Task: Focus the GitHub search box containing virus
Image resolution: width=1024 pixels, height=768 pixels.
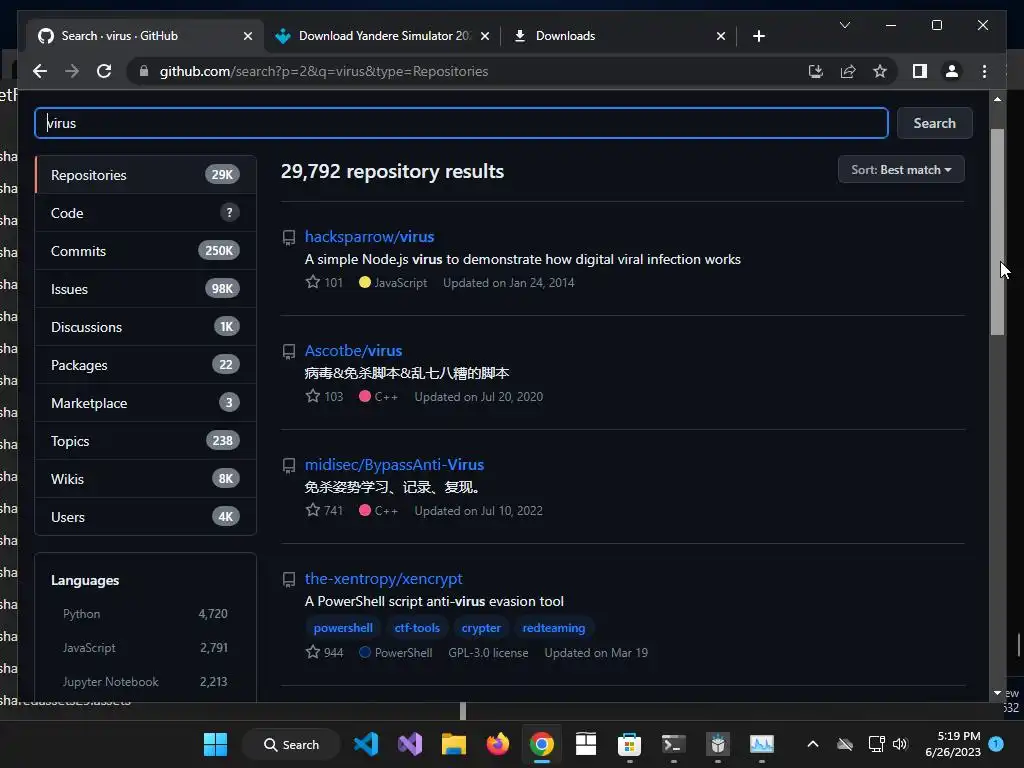Action: [x=461, y=123]
